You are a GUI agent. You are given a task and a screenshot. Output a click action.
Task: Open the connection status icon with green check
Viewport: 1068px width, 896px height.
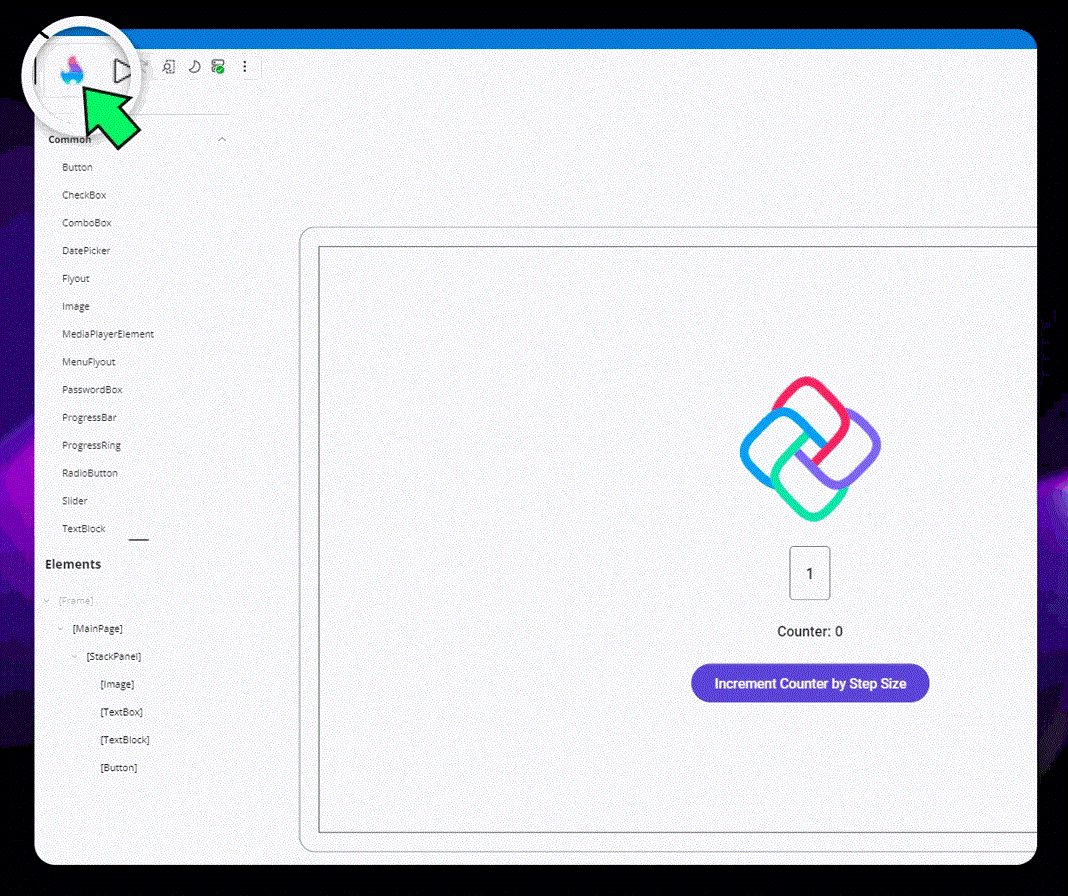pyautogui.click(x=218, y=67)
